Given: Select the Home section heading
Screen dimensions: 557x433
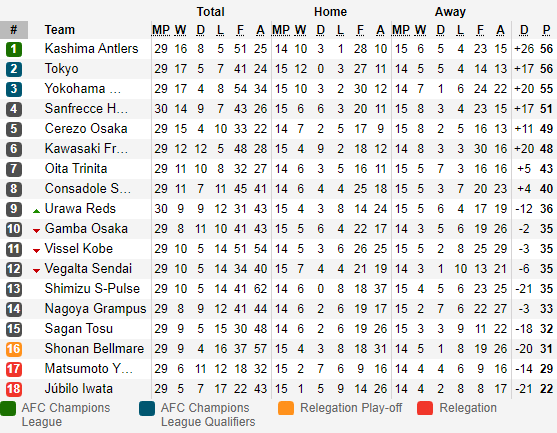Looking at the screenshot, I should [330, 12].
